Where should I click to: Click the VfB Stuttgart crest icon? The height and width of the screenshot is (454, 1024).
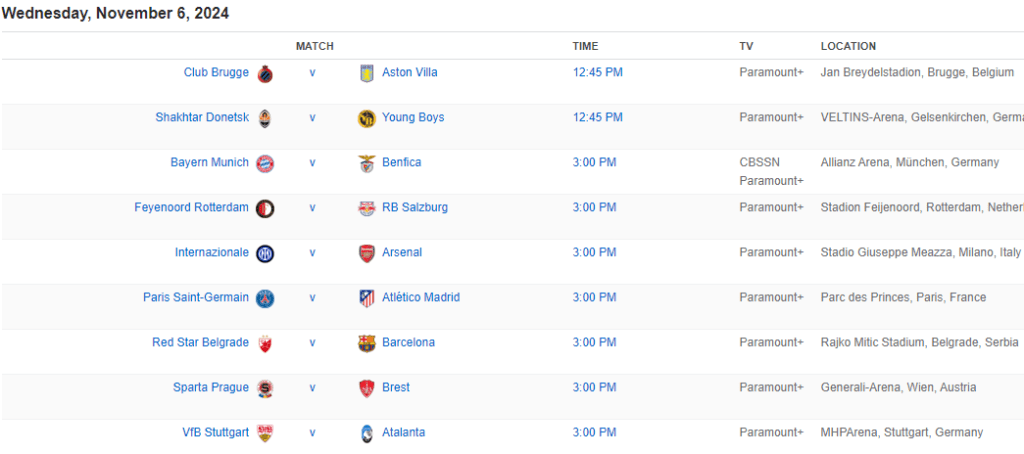pyautogui.click(x=265, y=433)
